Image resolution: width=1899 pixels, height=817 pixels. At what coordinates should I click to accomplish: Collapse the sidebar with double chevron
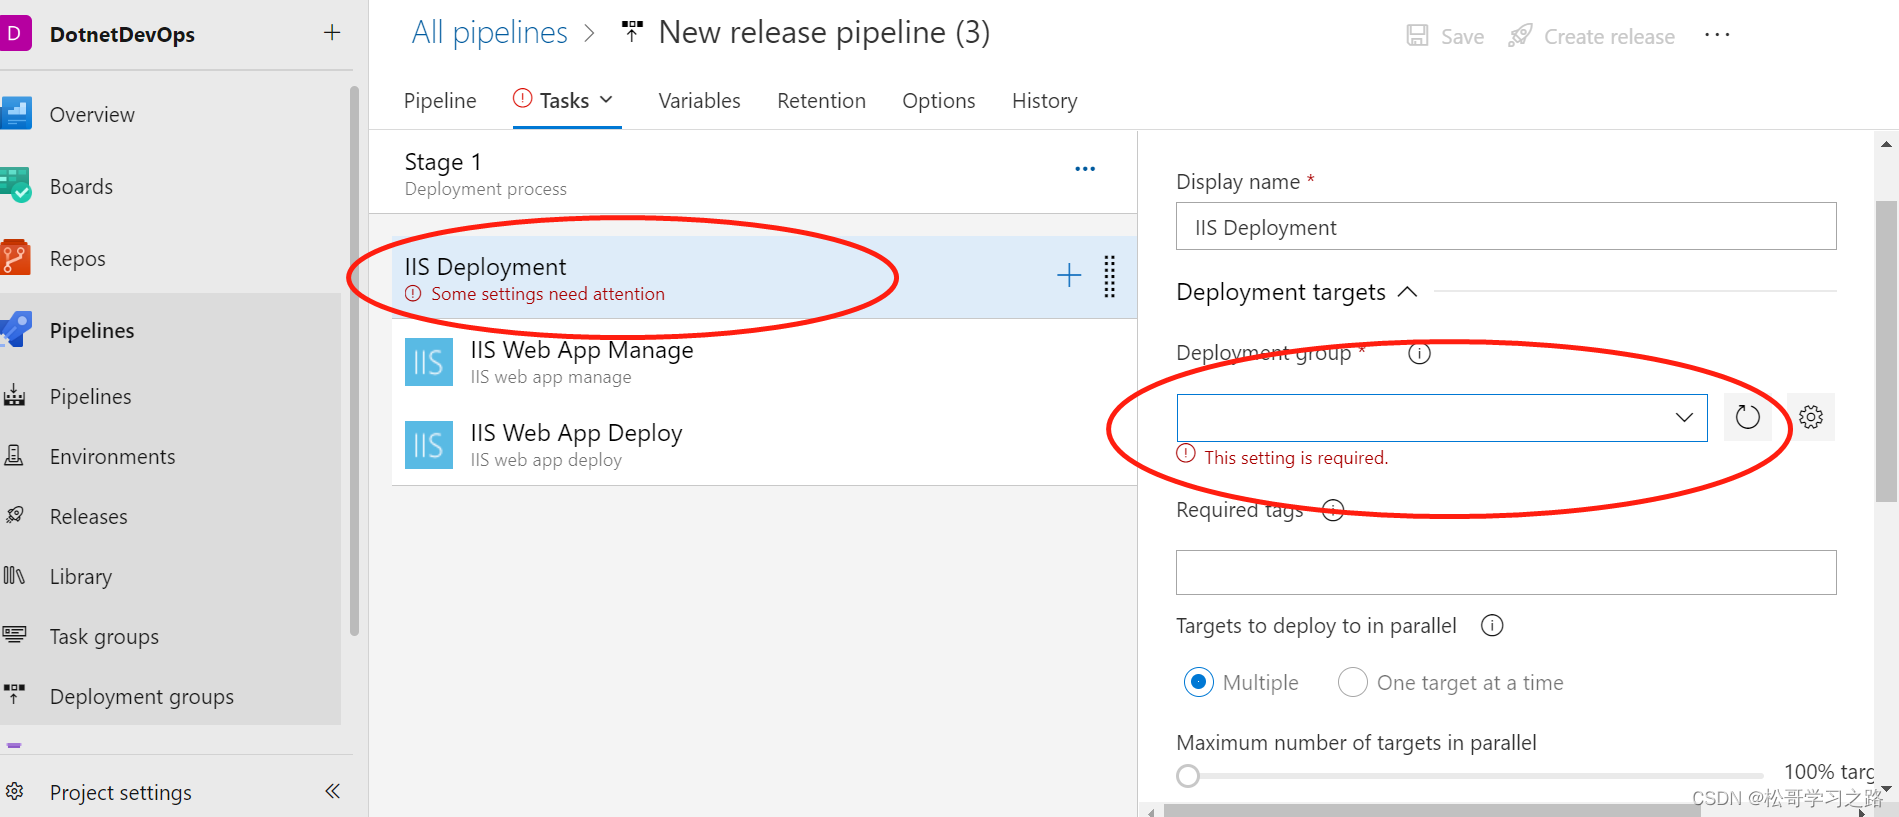[x=333, y=792]
